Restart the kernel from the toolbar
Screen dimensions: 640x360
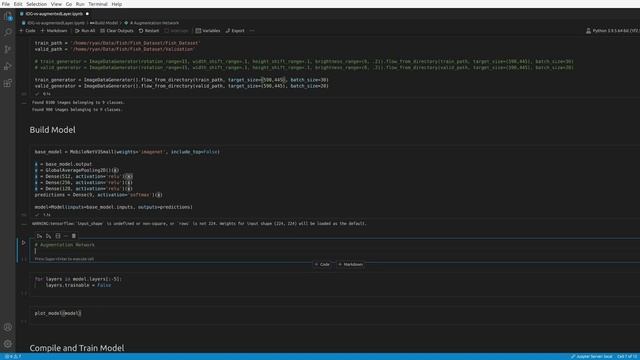click(149, 31)
